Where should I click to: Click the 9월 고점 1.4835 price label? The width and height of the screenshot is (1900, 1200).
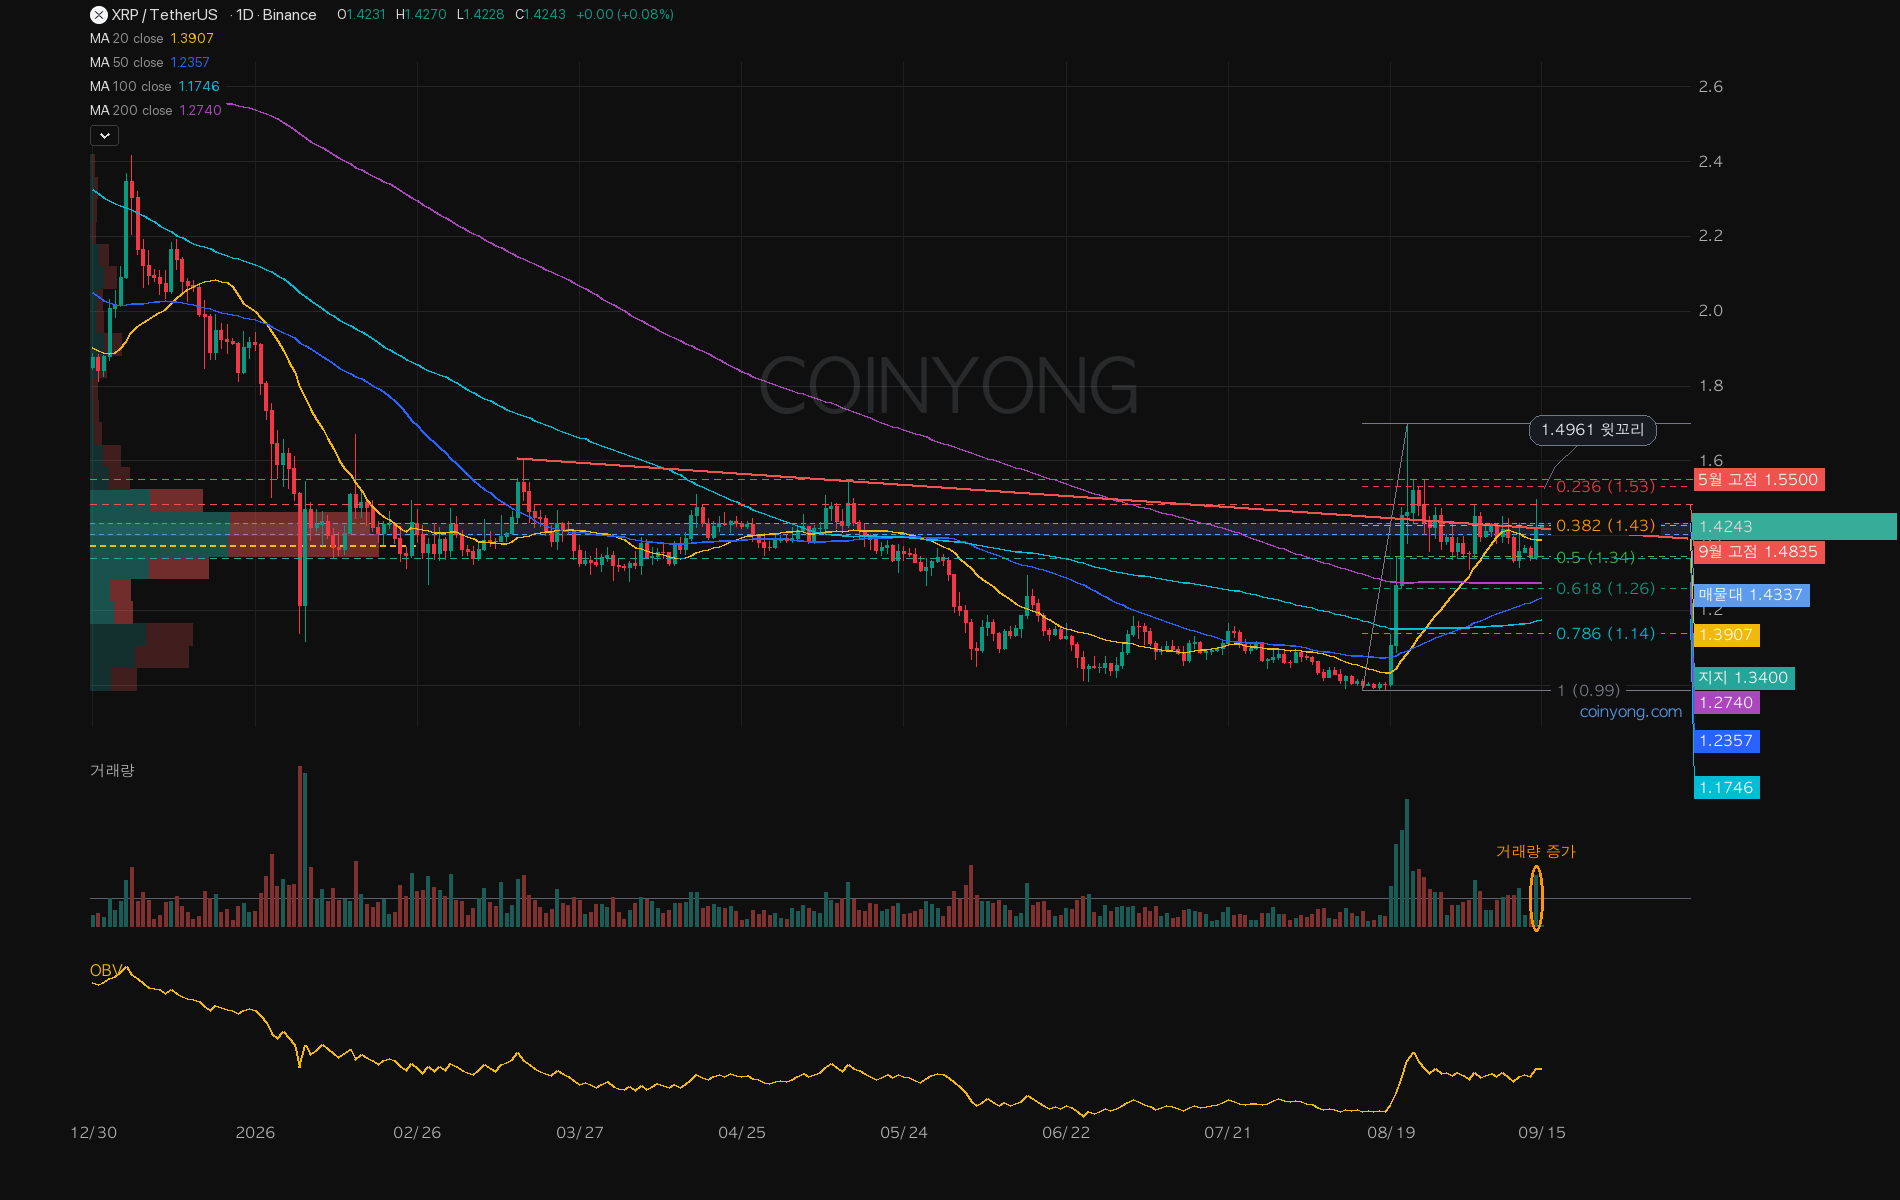click(x=1759, y=551)
